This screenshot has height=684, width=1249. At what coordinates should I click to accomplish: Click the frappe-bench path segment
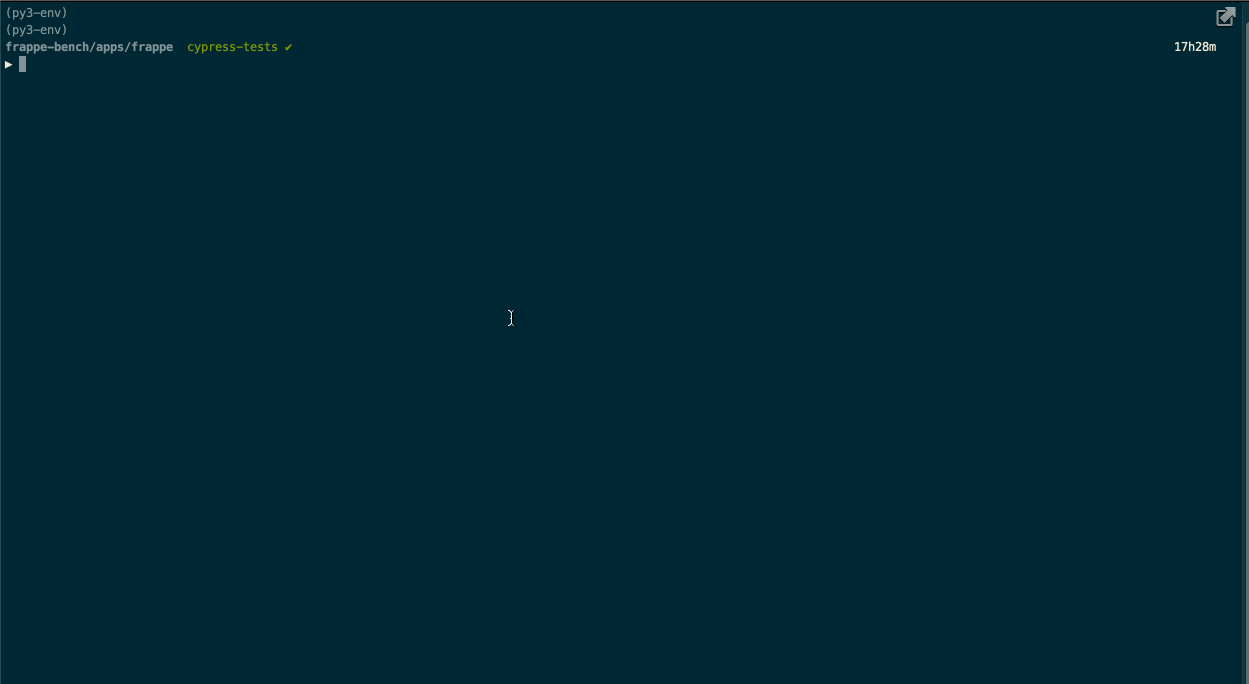[47, 47]
